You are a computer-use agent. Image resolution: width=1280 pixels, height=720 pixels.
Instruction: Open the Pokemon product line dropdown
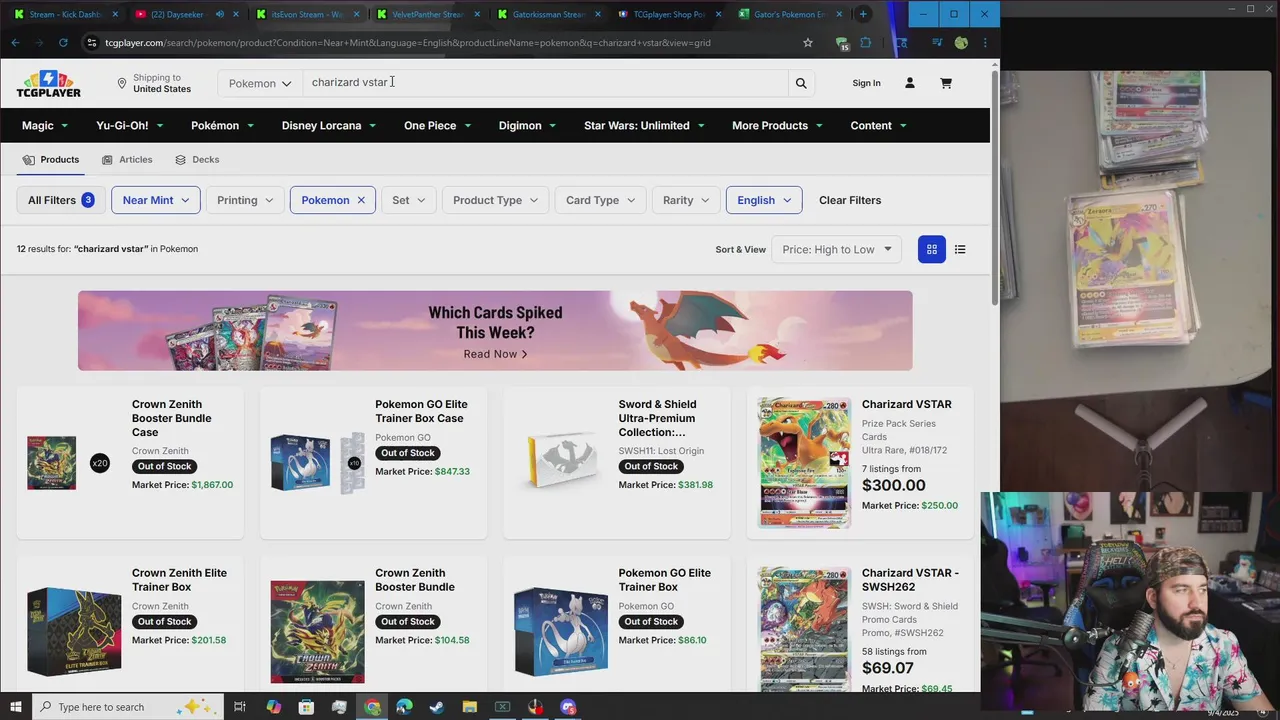tap(260, 83)
